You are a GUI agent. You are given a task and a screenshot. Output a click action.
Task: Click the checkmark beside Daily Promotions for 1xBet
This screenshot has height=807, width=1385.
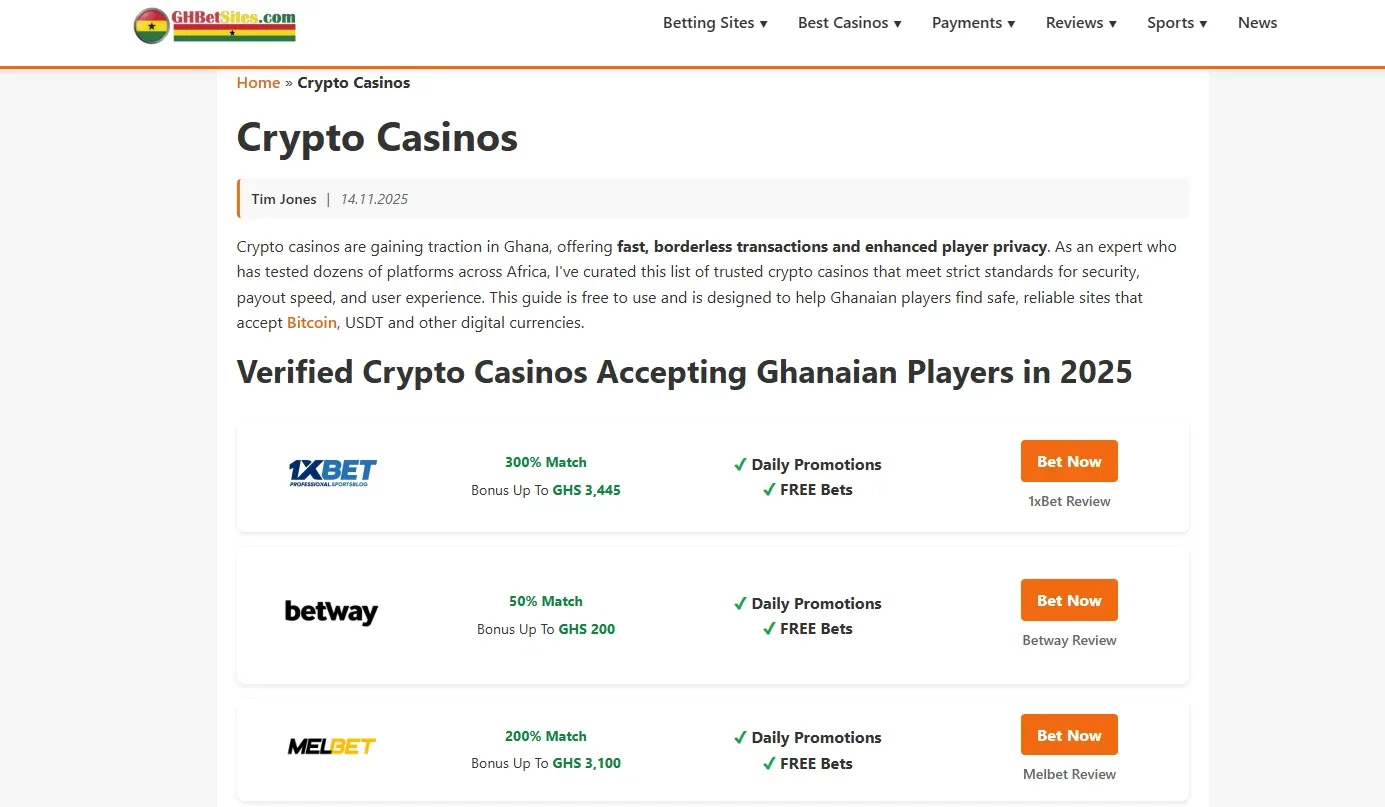coord(740,464)
